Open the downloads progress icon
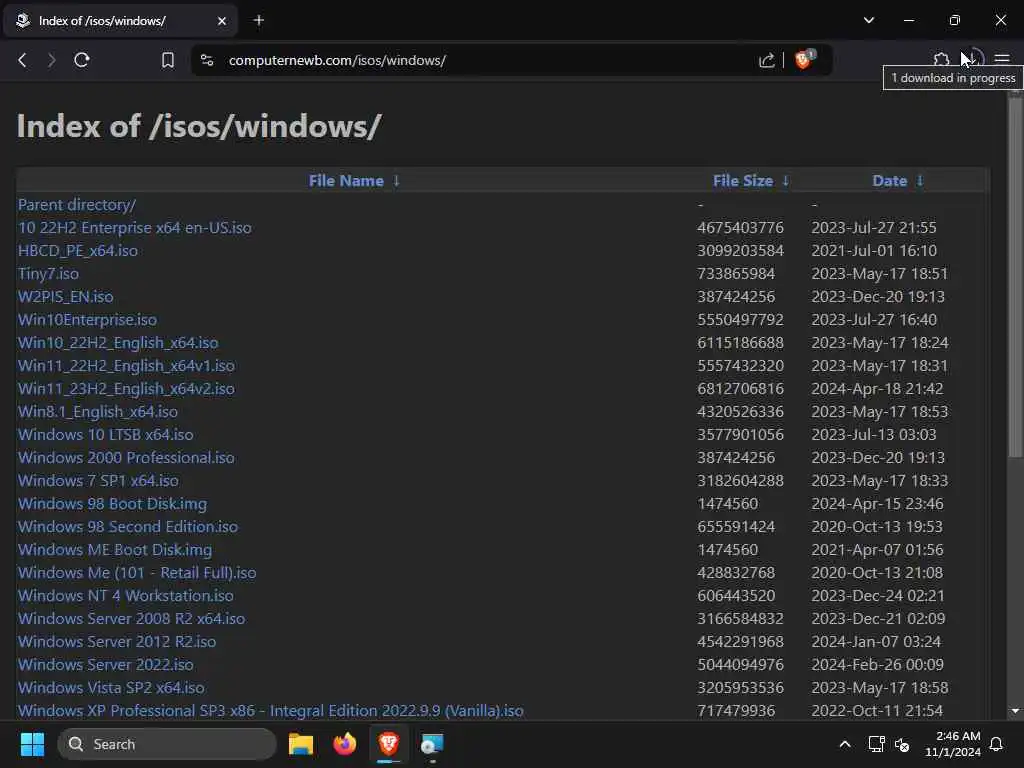 tap(972, 59)
